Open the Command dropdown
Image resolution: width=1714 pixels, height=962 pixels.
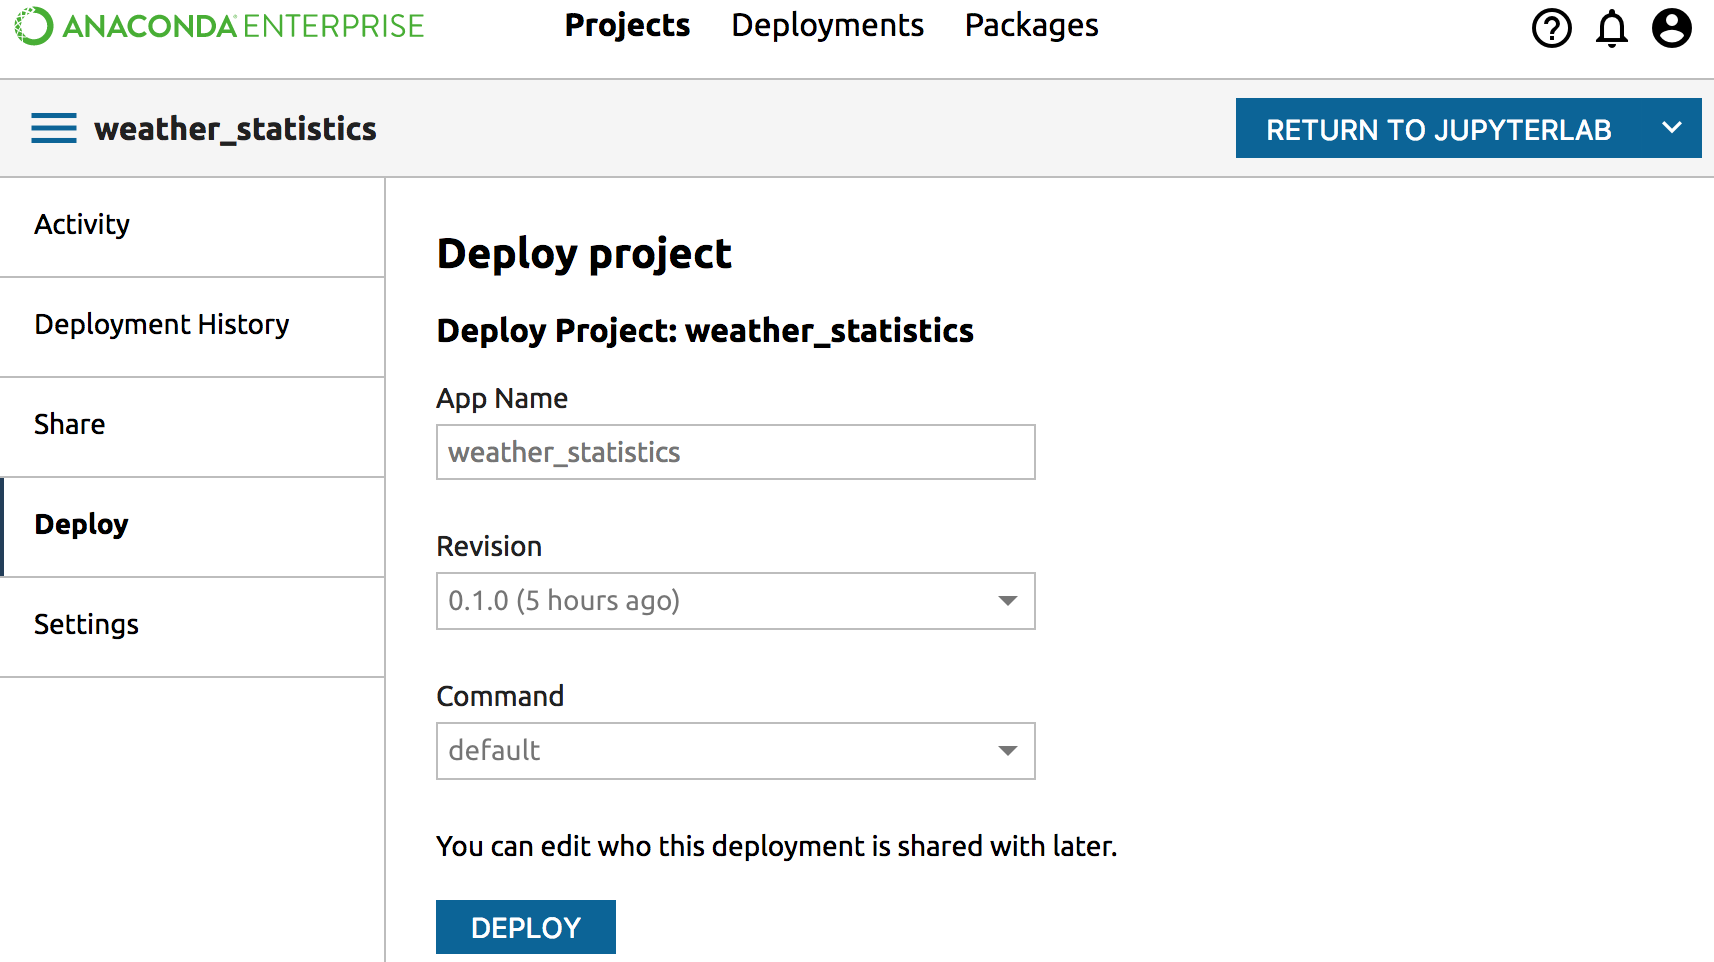point(1007,751)
